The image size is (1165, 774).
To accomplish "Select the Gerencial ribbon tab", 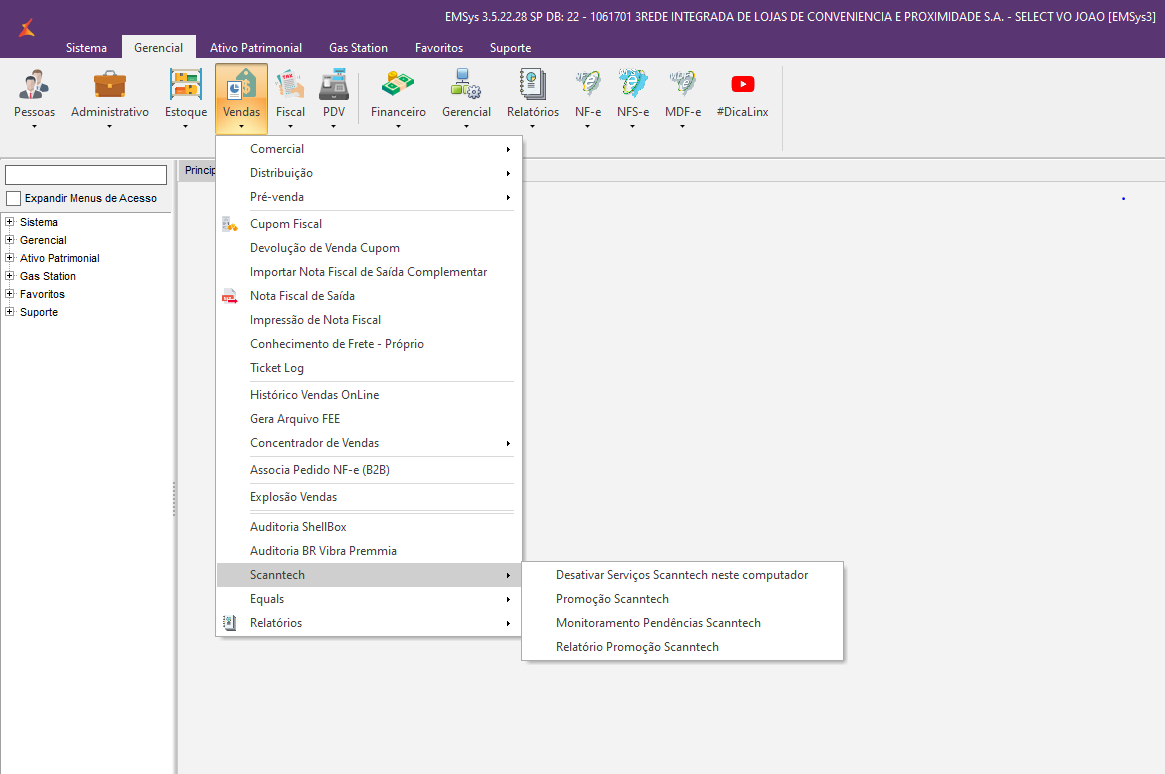I will click(x=158, y=48).
